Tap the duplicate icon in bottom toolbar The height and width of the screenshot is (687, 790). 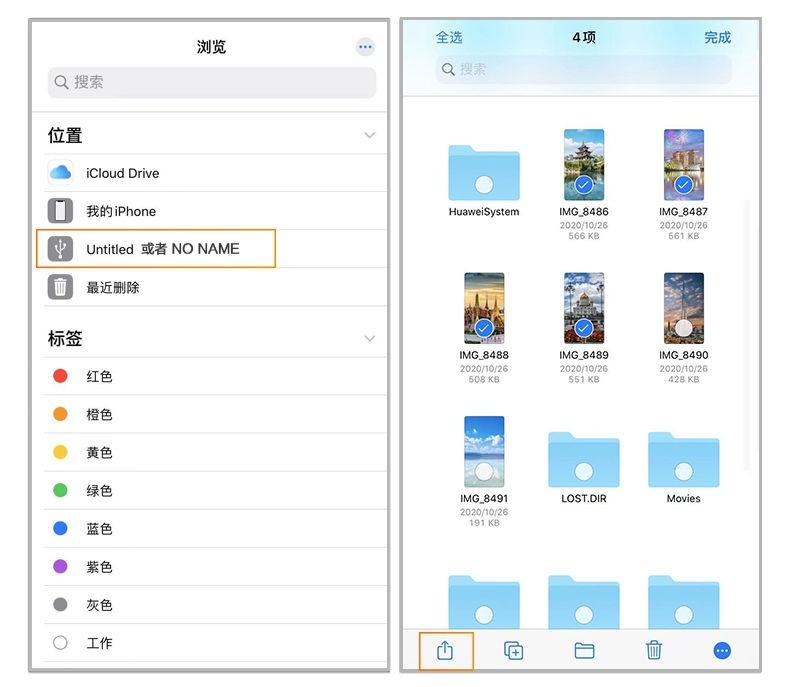tap(513, 650)
